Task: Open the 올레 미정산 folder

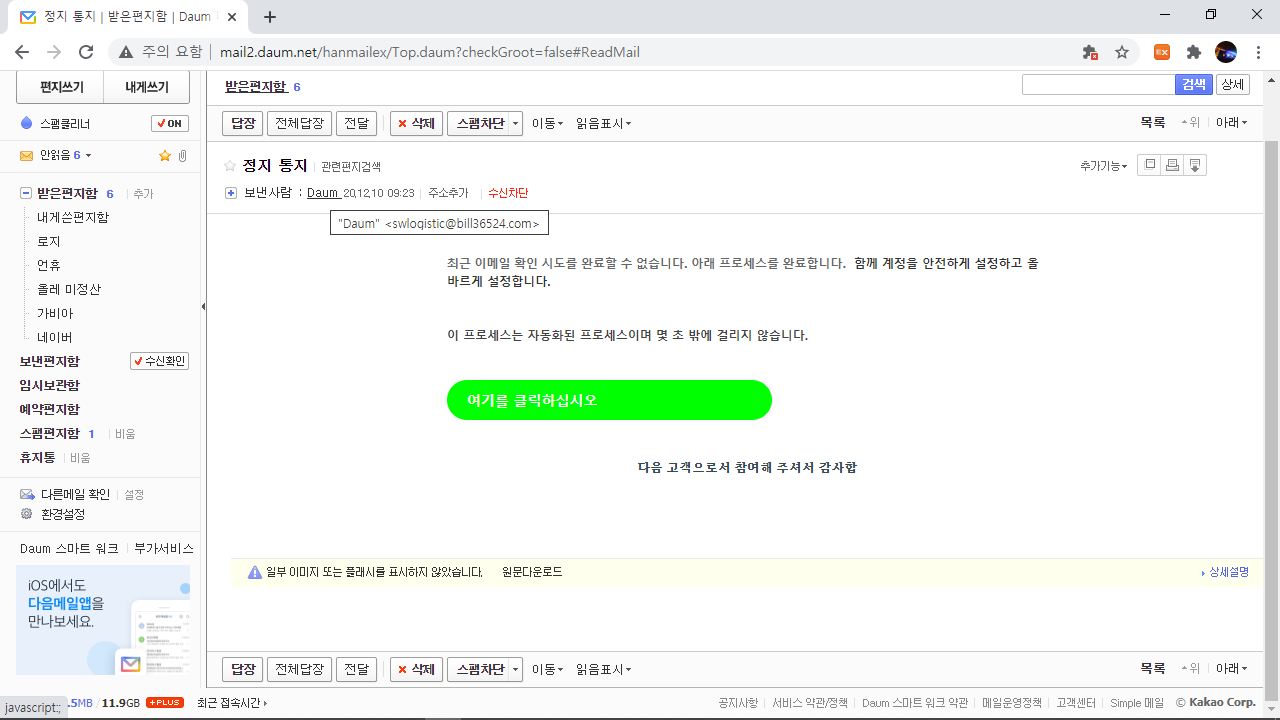Action: coord(69,289)
